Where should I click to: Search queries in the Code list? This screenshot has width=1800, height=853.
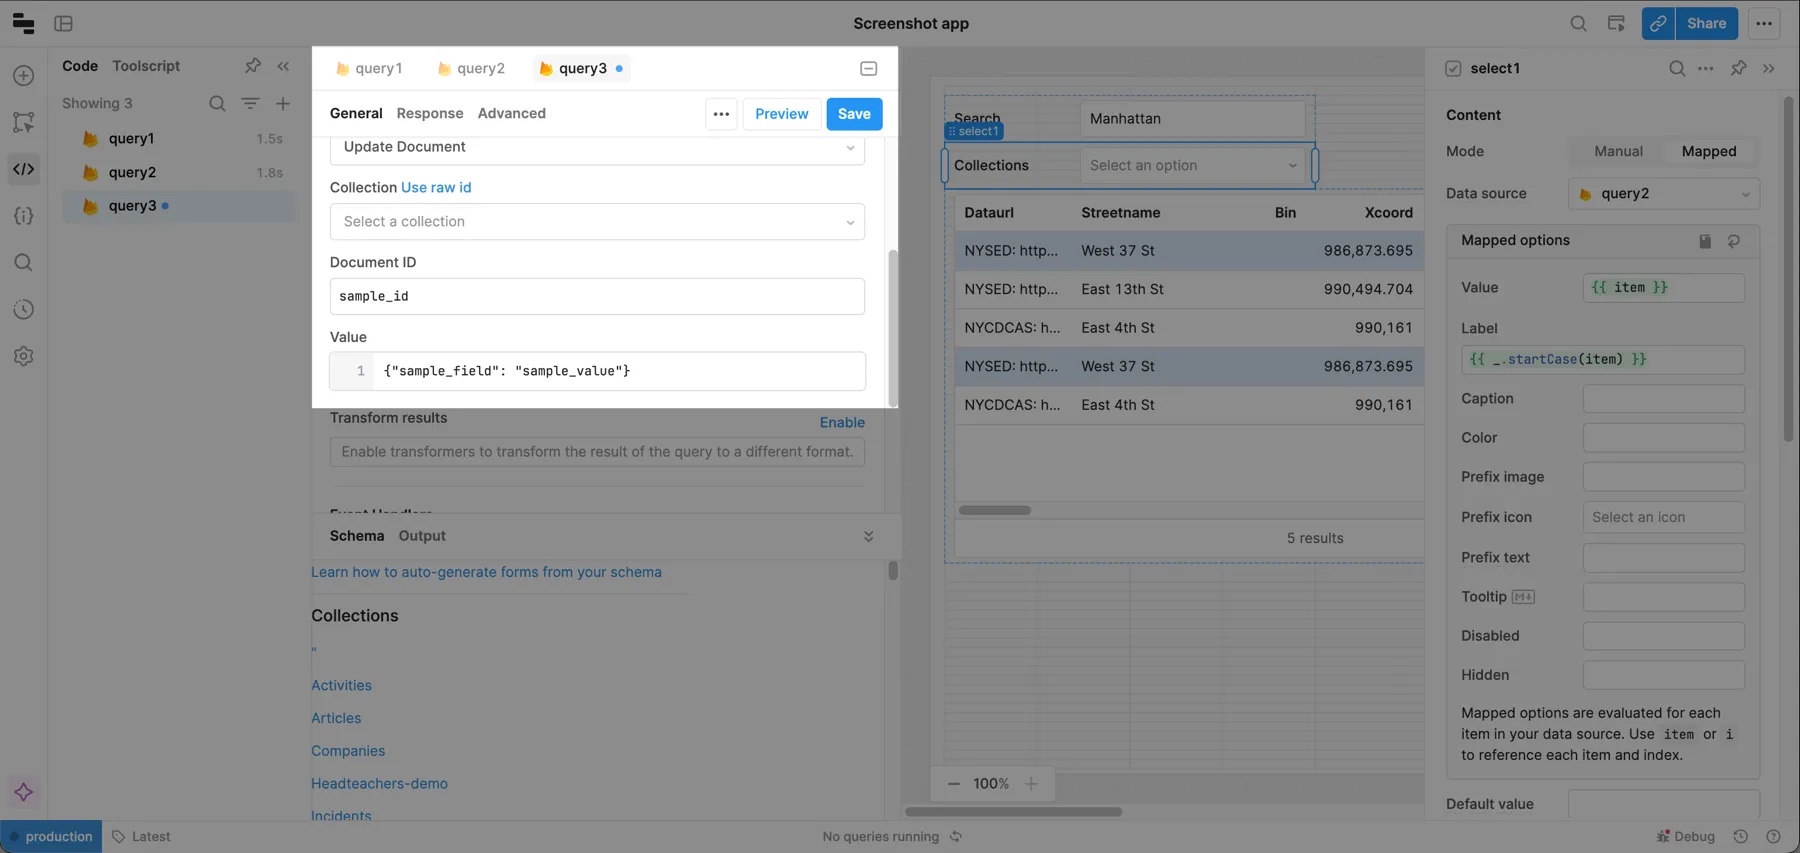pyautogui.click(x=217, y=103)
